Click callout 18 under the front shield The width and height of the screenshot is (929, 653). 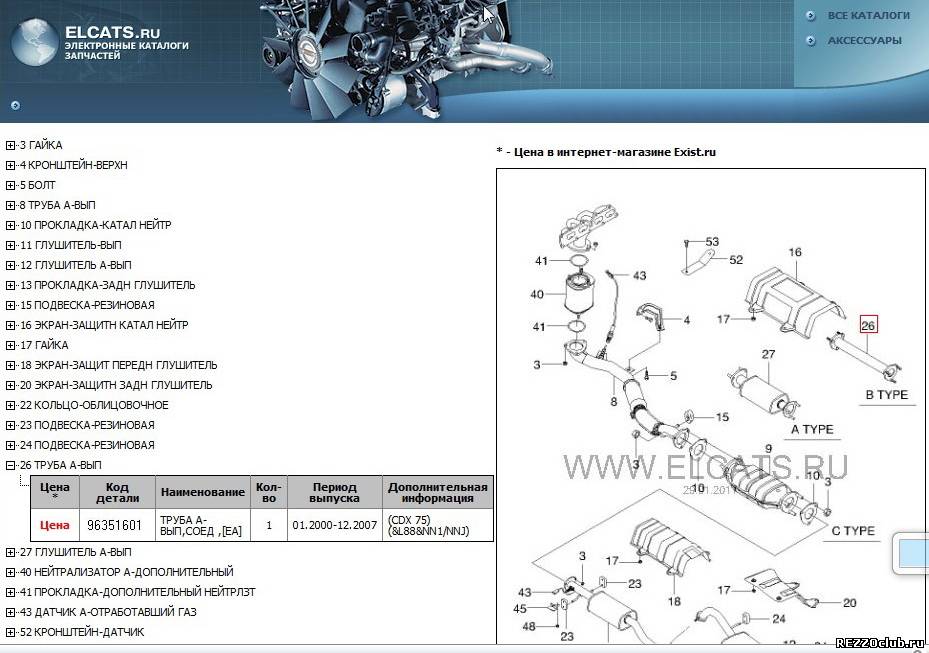(x=674, y=601)
